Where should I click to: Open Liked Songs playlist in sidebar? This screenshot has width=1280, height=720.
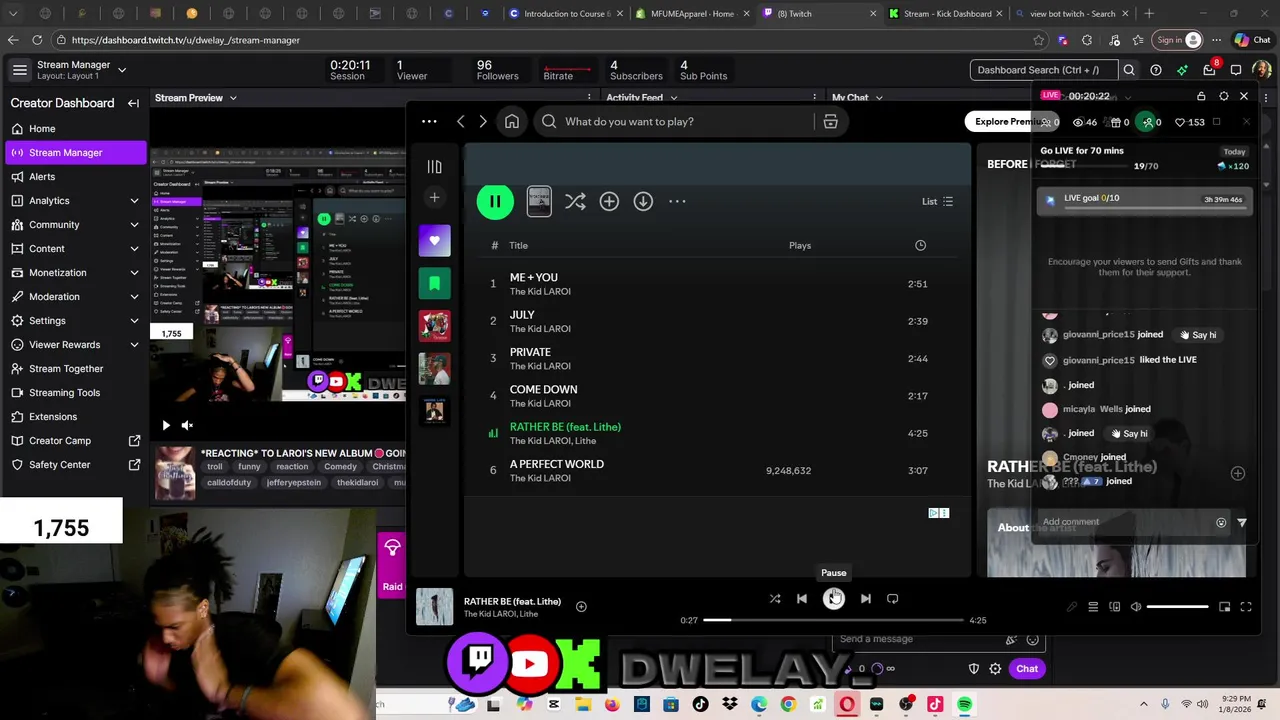pyautogui.click(x=434, y=240)
